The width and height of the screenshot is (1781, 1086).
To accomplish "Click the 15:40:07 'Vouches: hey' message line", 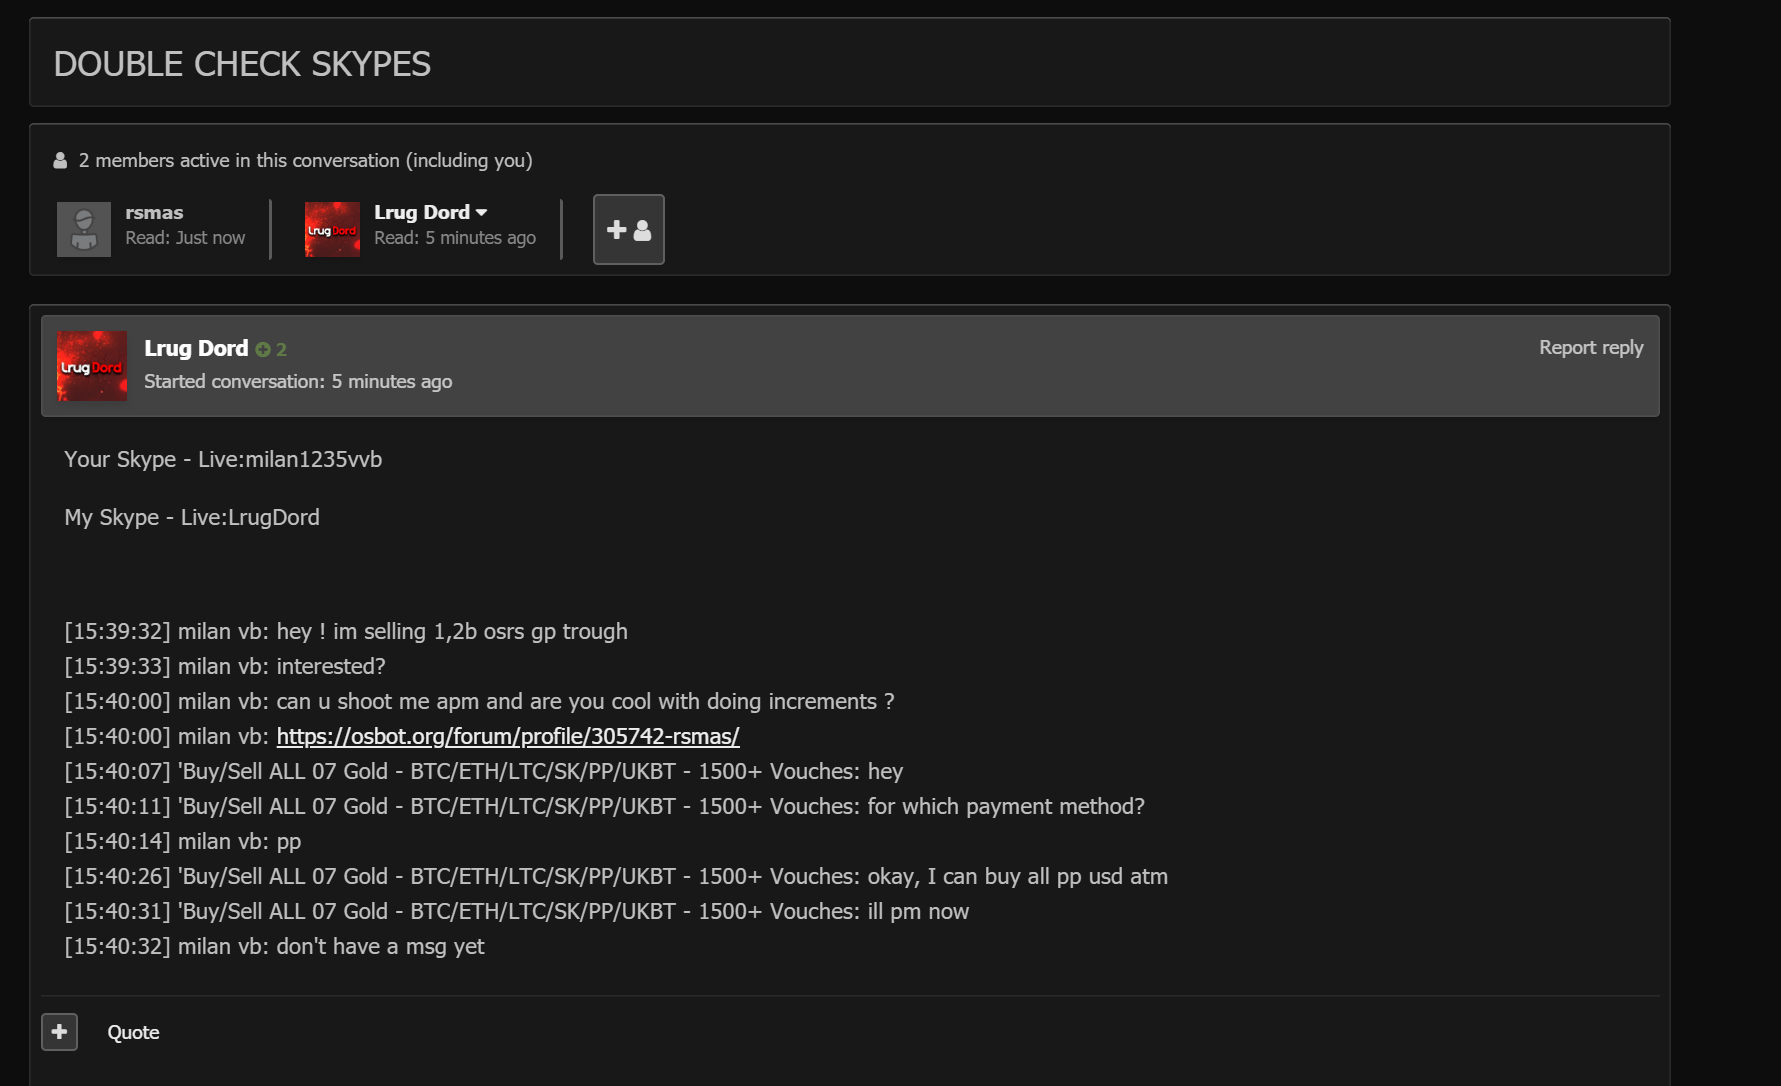I will coord(484,771).
